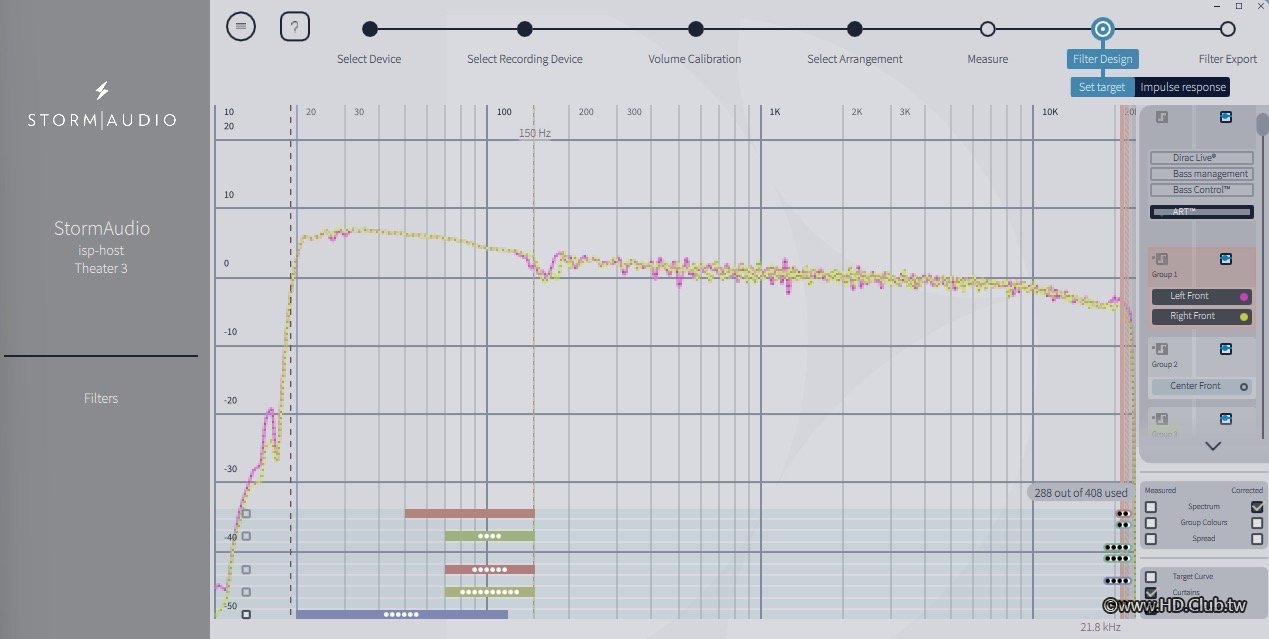1269x639 pixels.
Task: Click the blue link icon above Dirac Live
Action: coord(1226,117)
